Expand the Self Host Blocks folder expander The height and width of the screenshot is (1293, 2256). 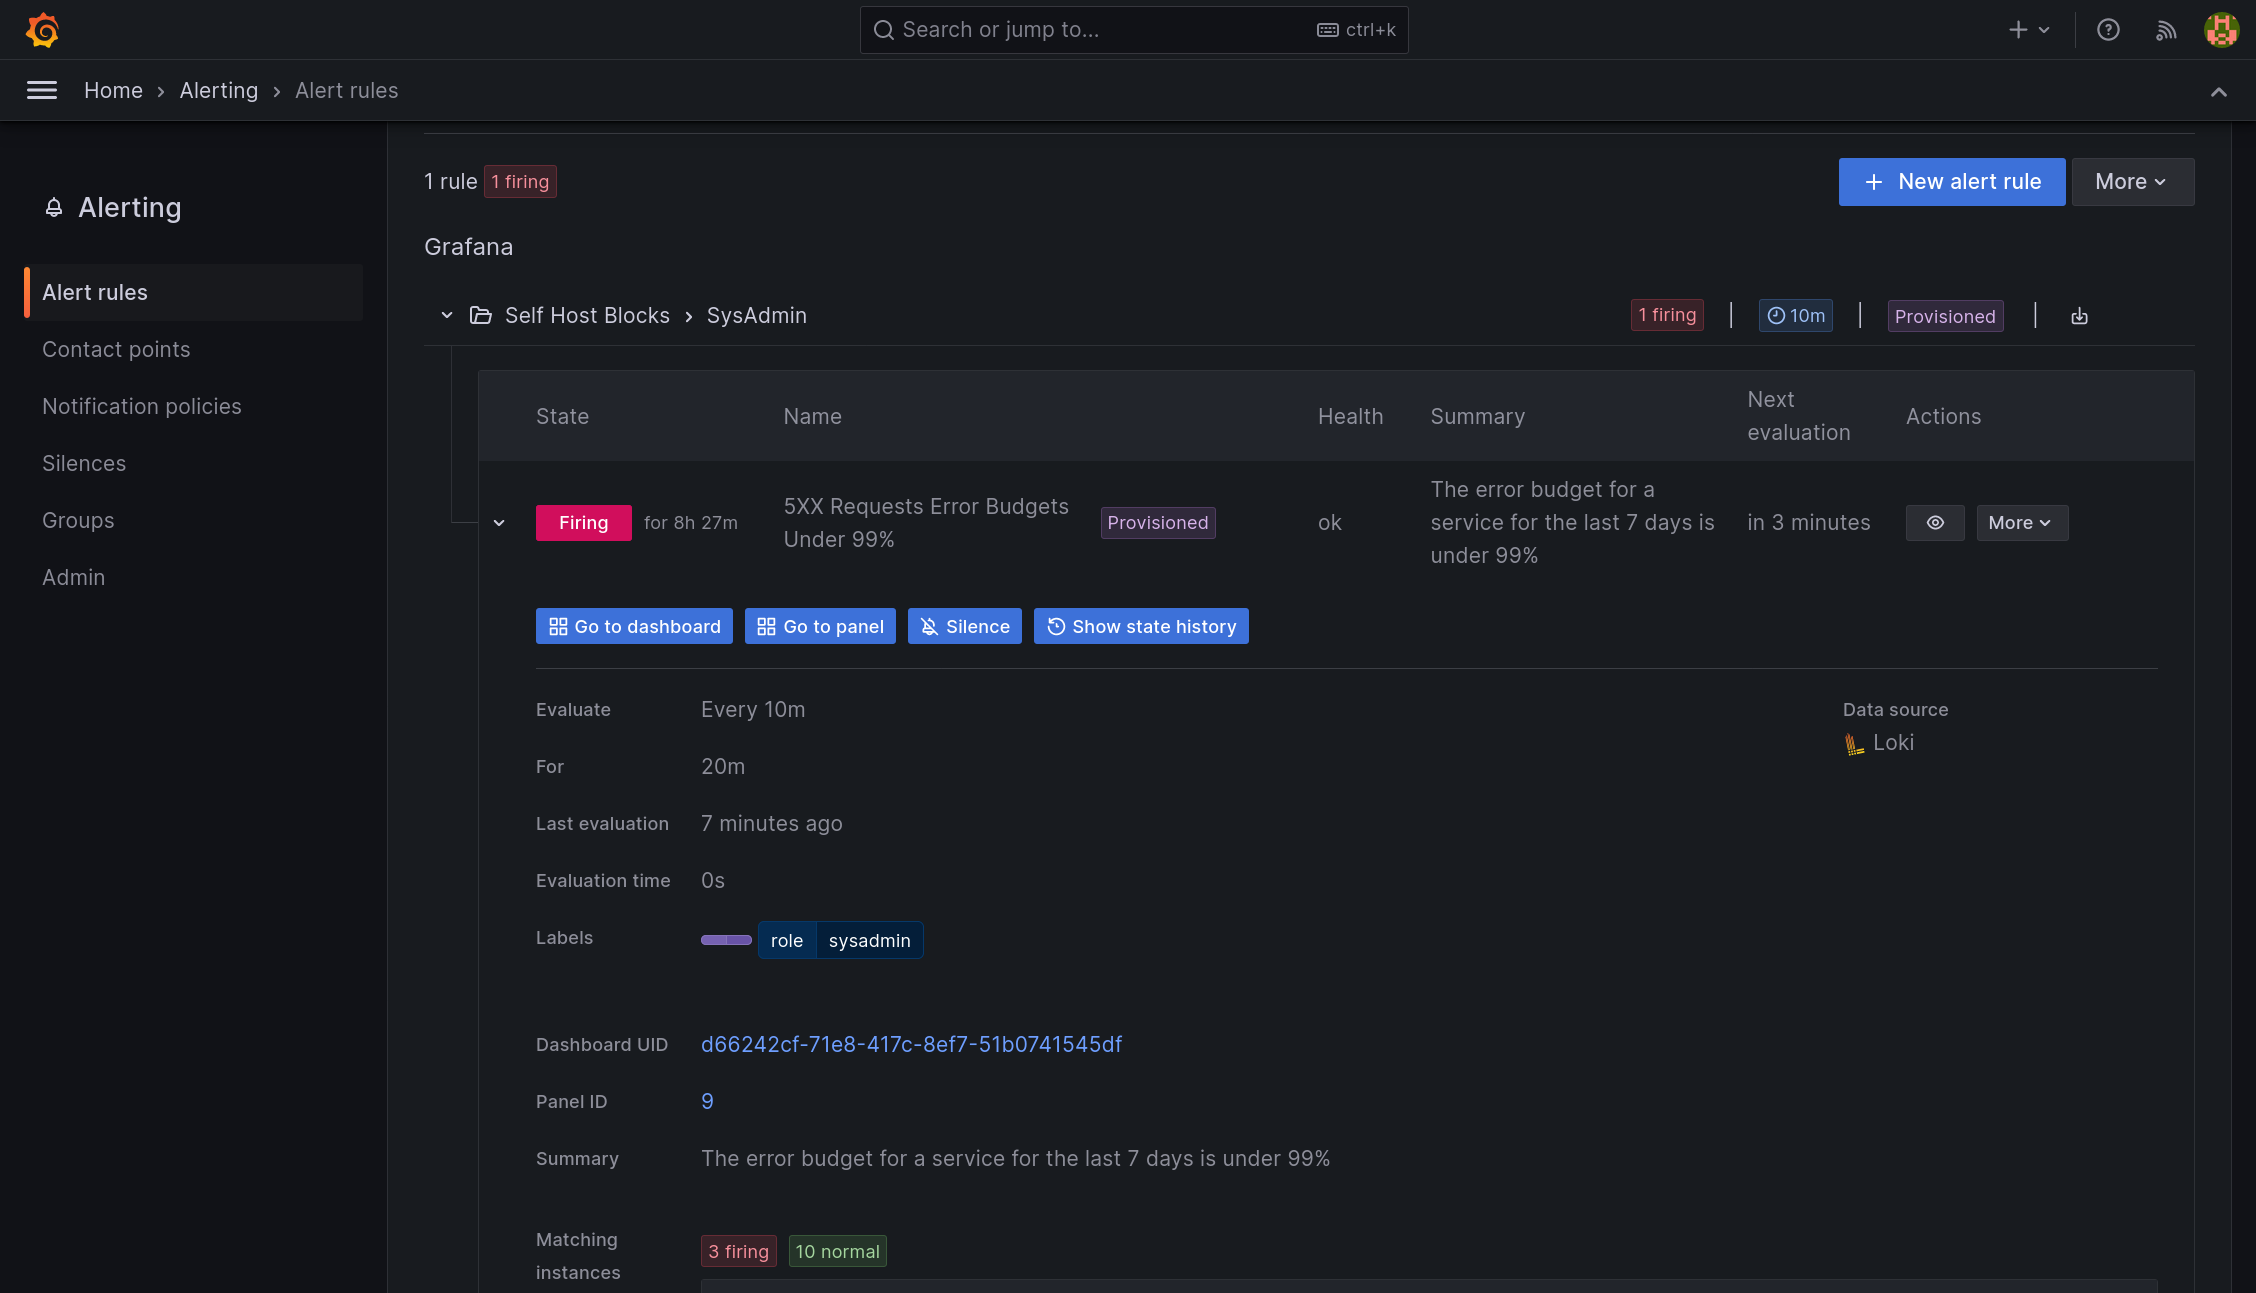(445, 316)
